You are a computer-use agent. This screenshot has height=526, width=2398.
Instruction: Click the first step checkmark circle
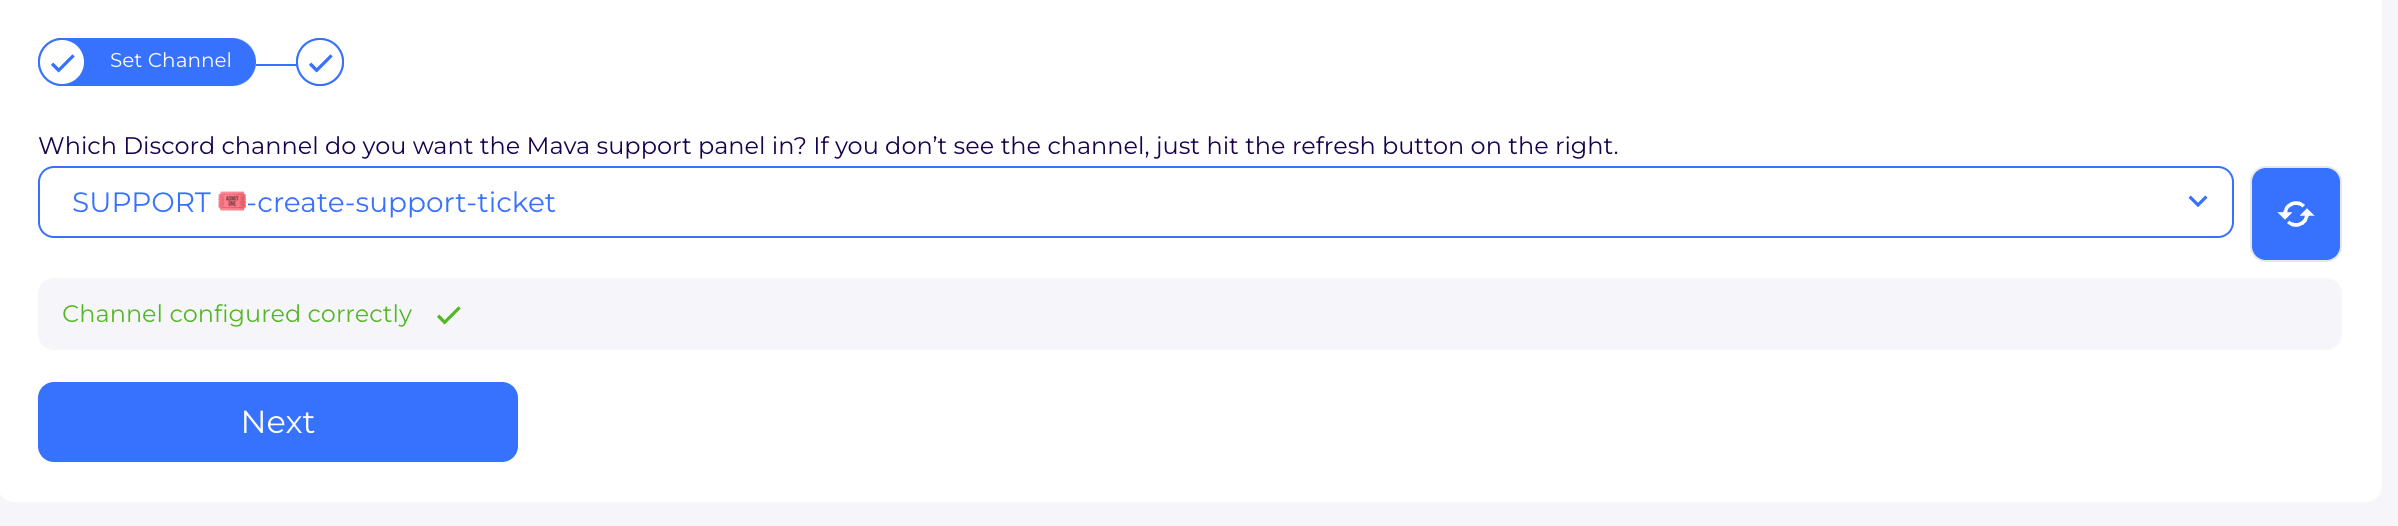point(62,62)
